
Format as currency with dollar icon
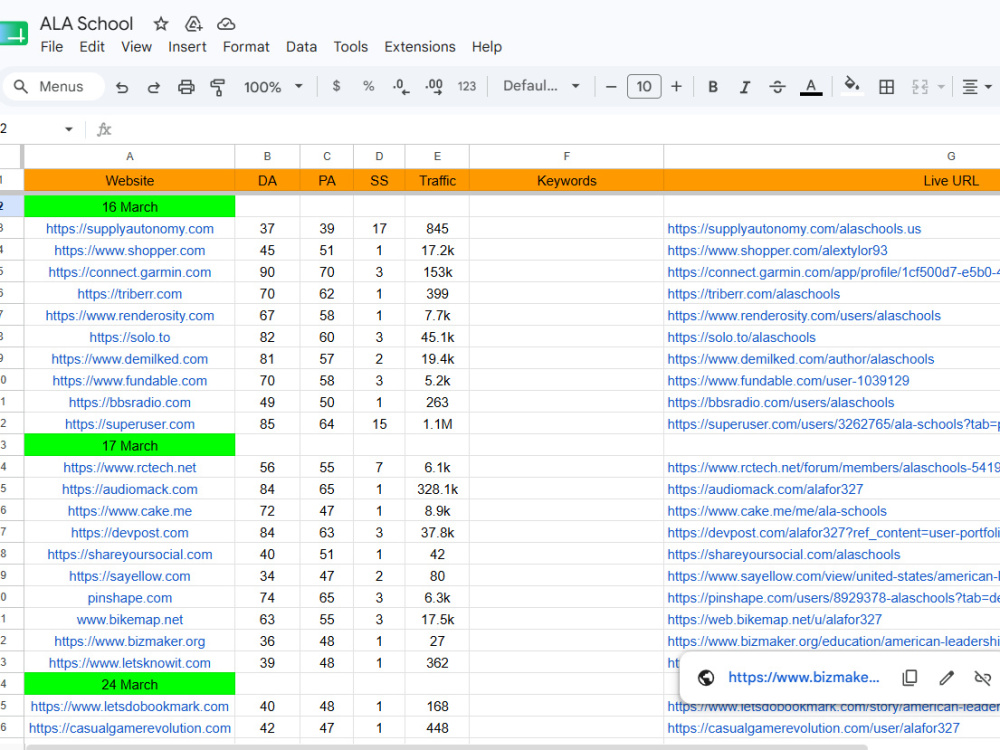336,86
